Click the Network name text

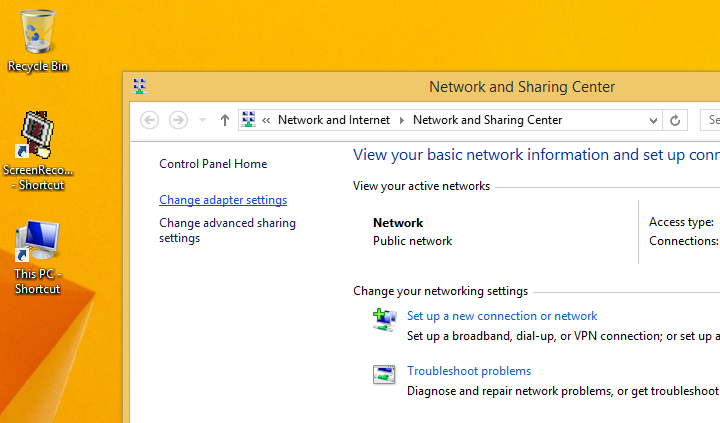398,223
